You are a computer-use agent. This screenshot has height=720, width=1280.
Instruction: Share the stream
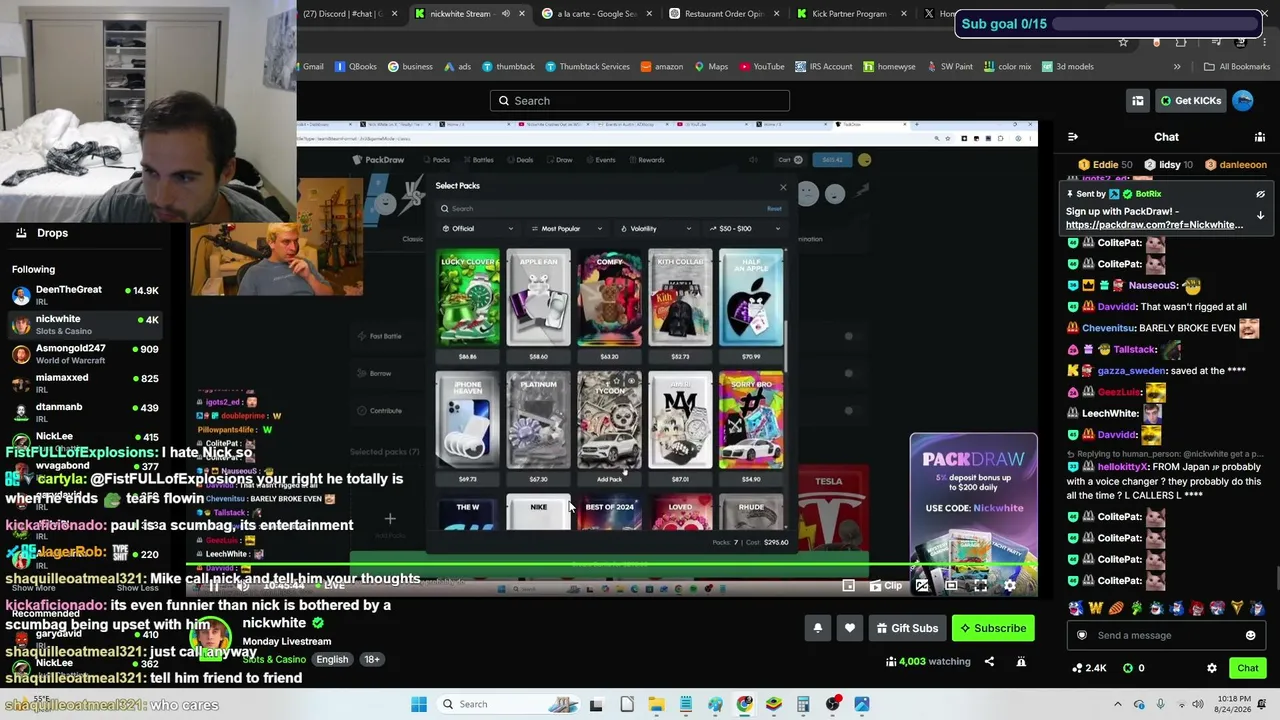pyautogui.click(x=989, y=661)
